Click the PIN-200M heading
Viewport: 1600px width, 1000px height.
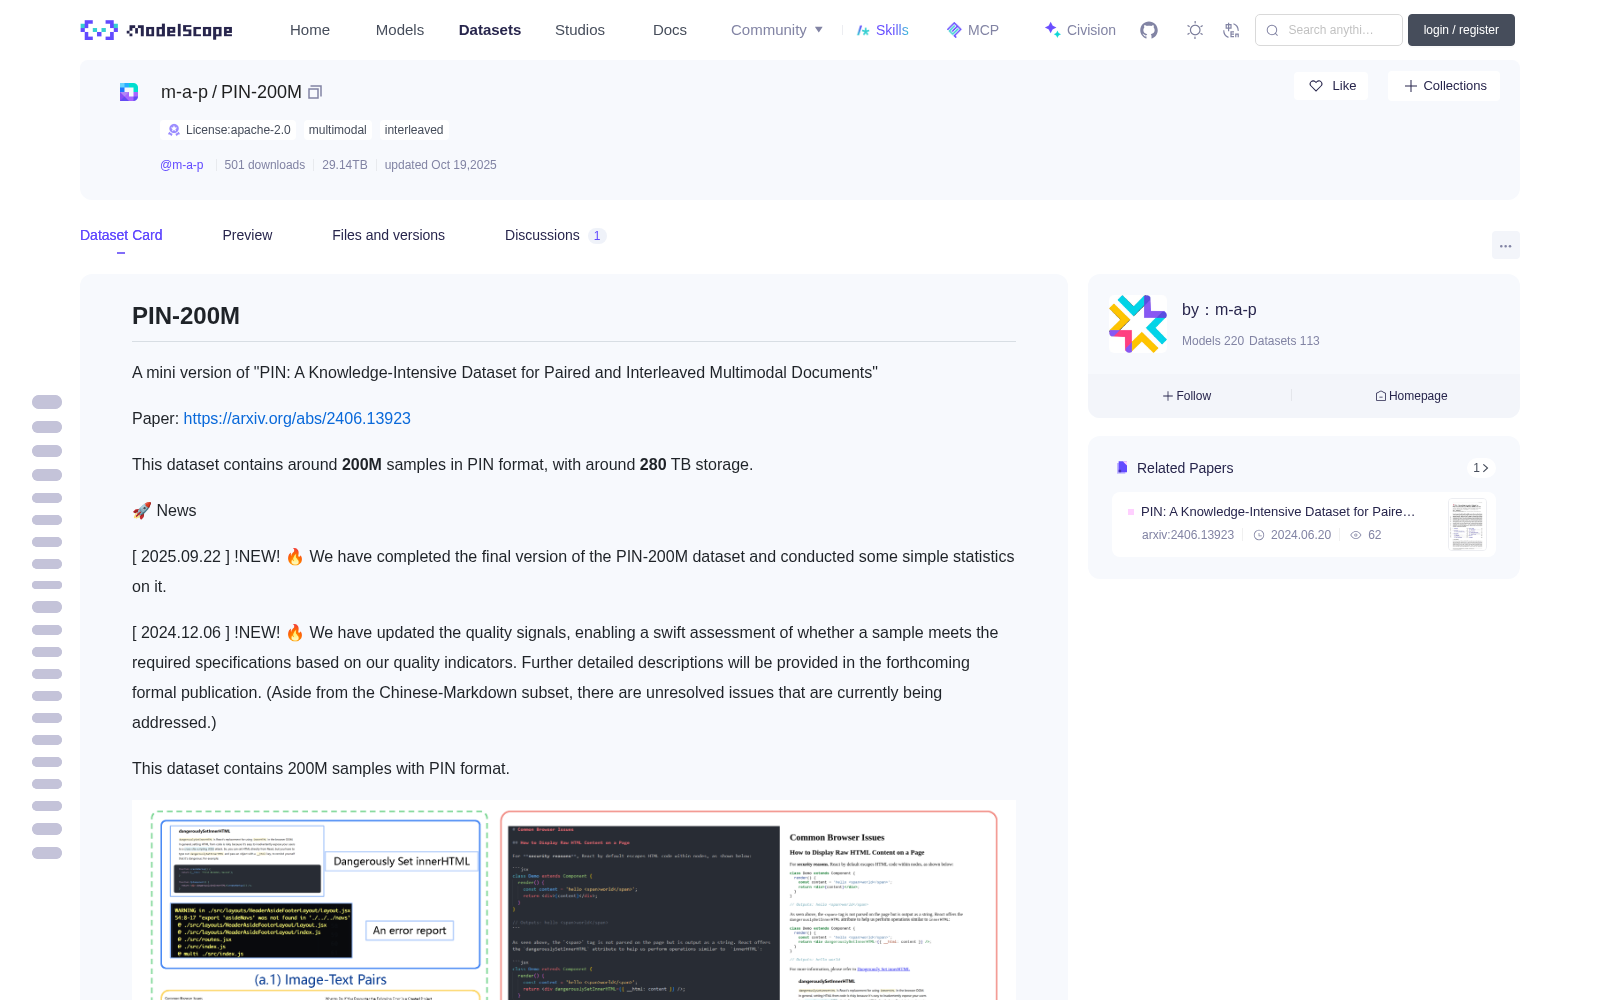(186, 316)
